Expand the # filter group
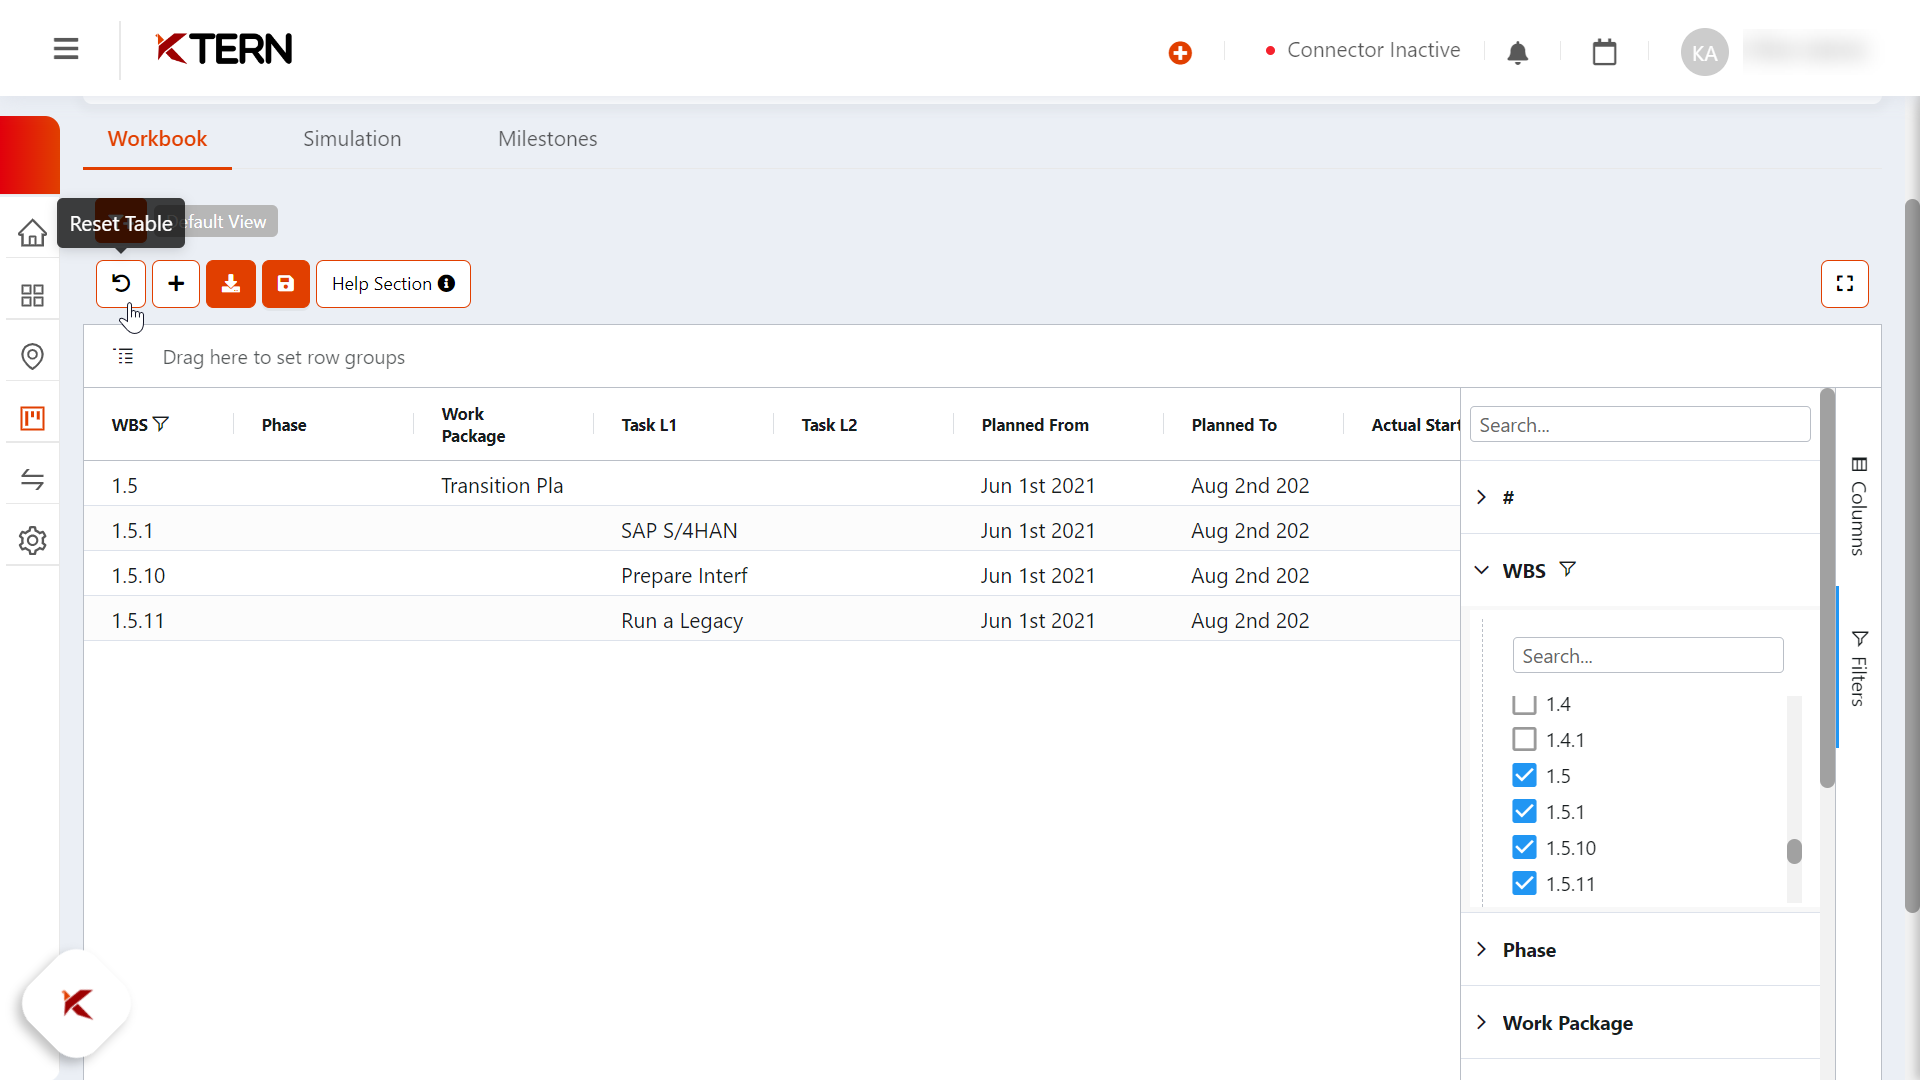This screenshot has width=1920, height=1080. pyautogui.click(x=1482, y=497)
